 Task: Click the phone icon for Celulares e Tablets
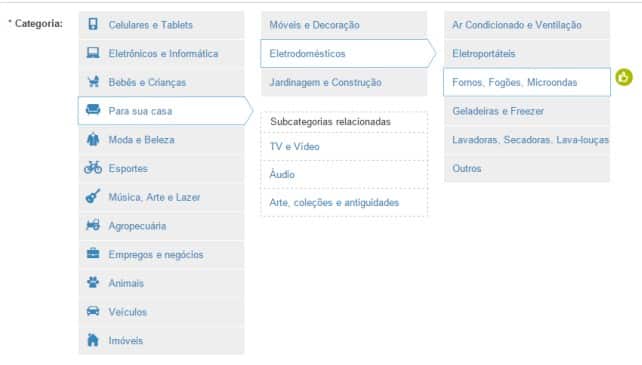(x=93, y=24)
